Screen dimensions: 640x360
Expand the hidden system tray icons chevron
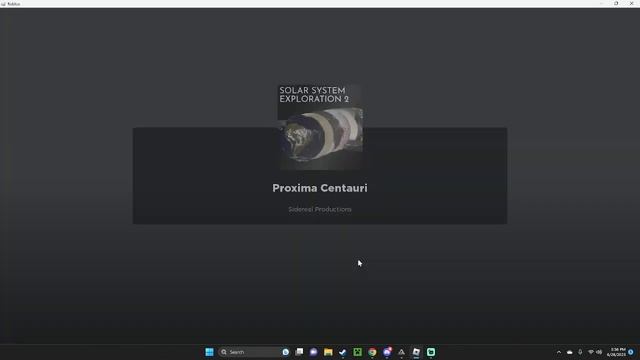click(559, 352)
